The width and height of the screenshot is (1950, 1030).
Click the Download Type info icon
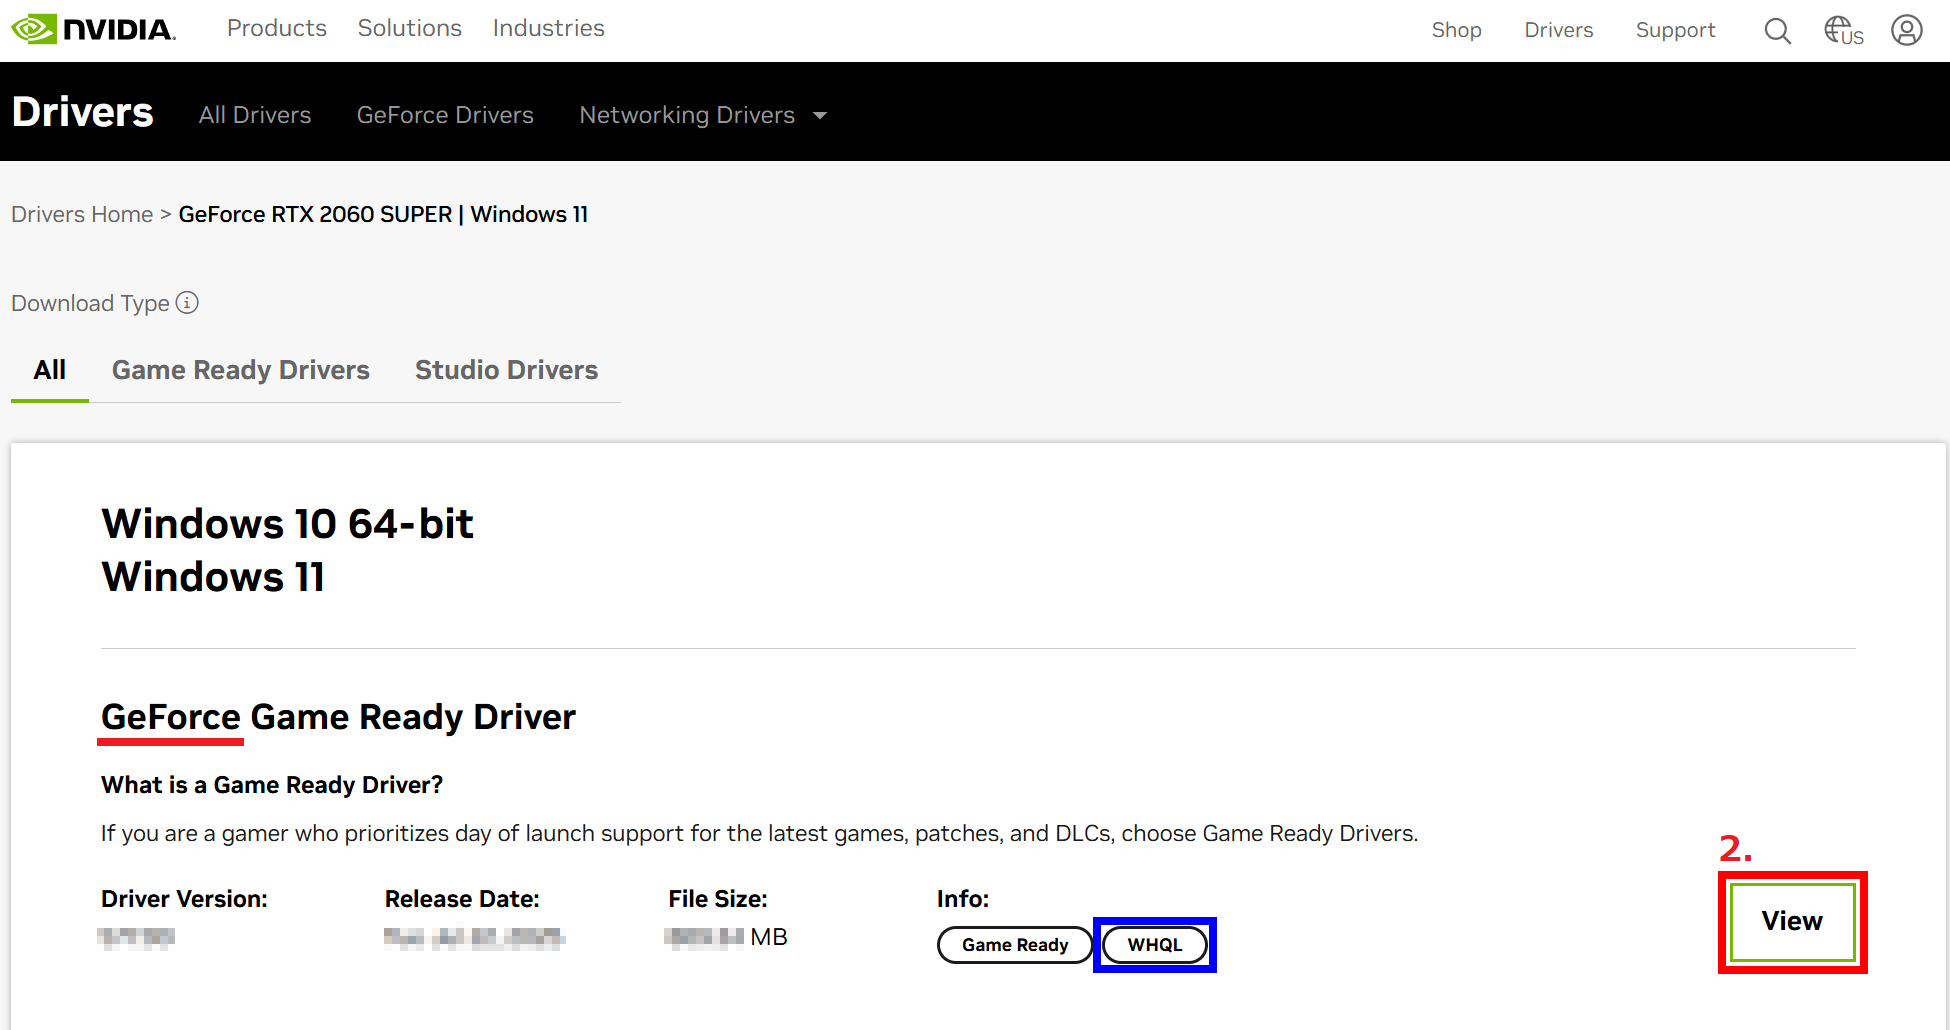[187, 303]
